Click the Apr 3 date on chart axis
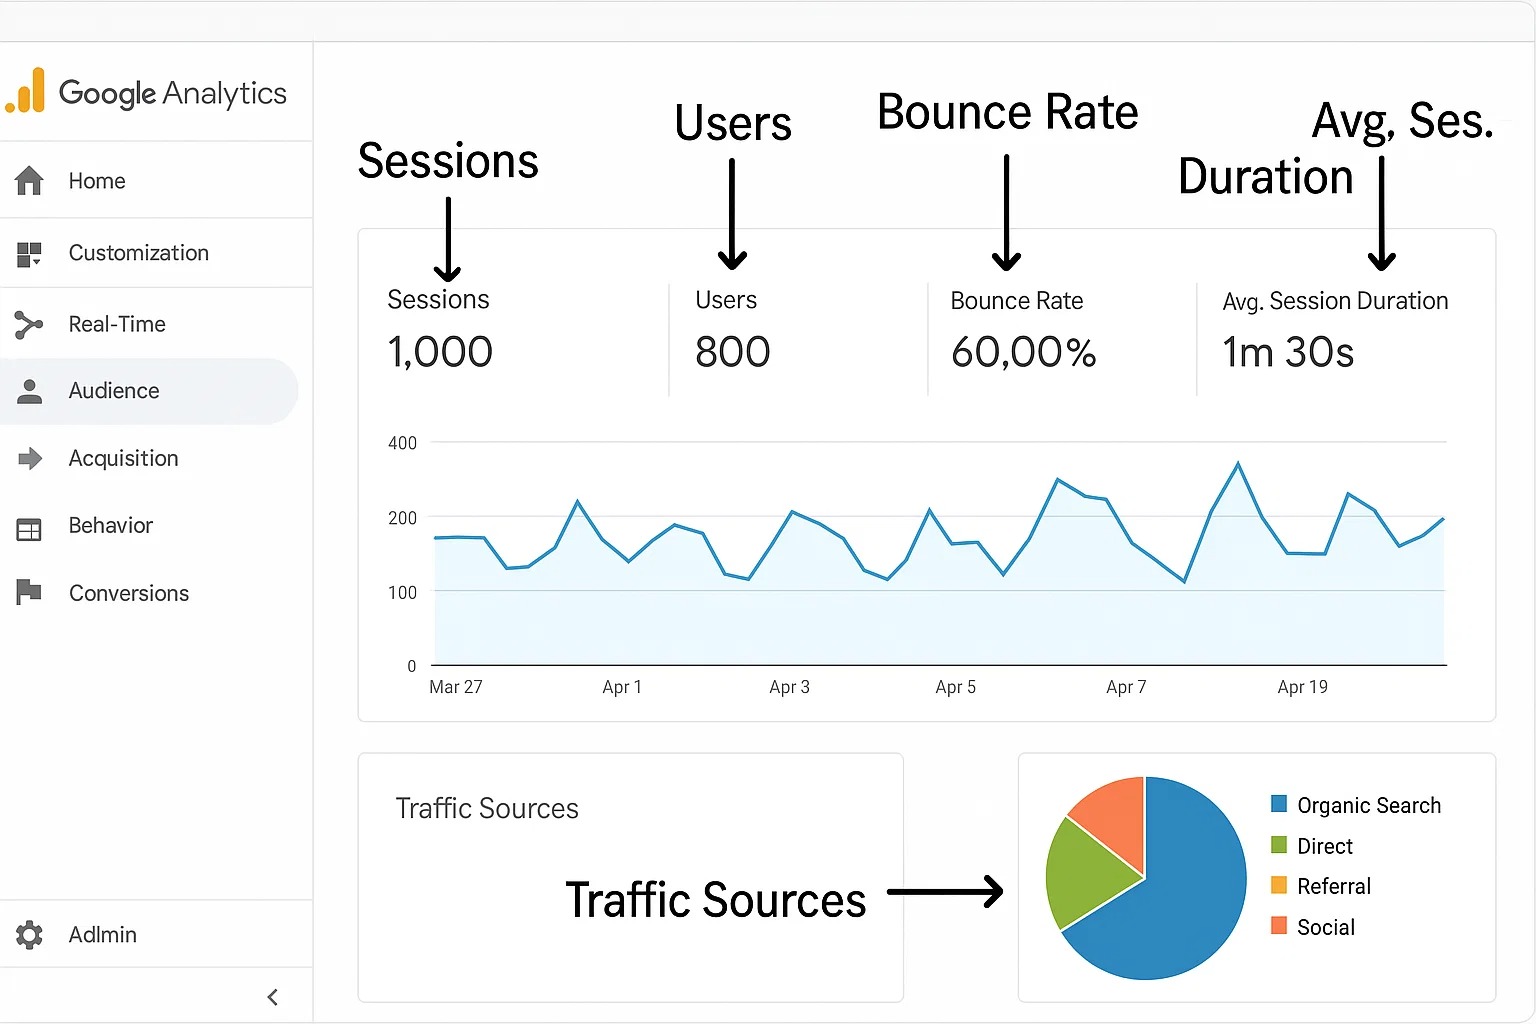The height and width of the screenshot is (1024, 1536). pos(789,687)
